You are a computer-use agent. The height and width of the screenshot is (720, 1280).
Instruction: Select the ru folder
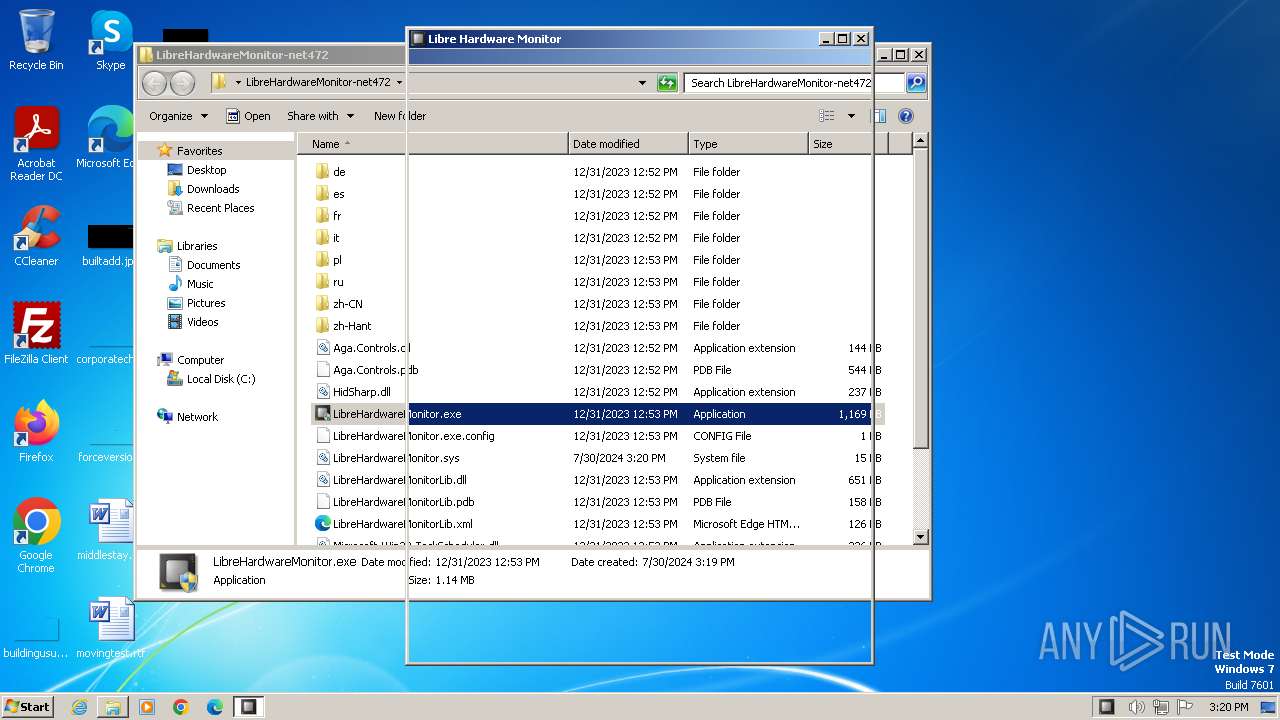(x=329, y=282)
